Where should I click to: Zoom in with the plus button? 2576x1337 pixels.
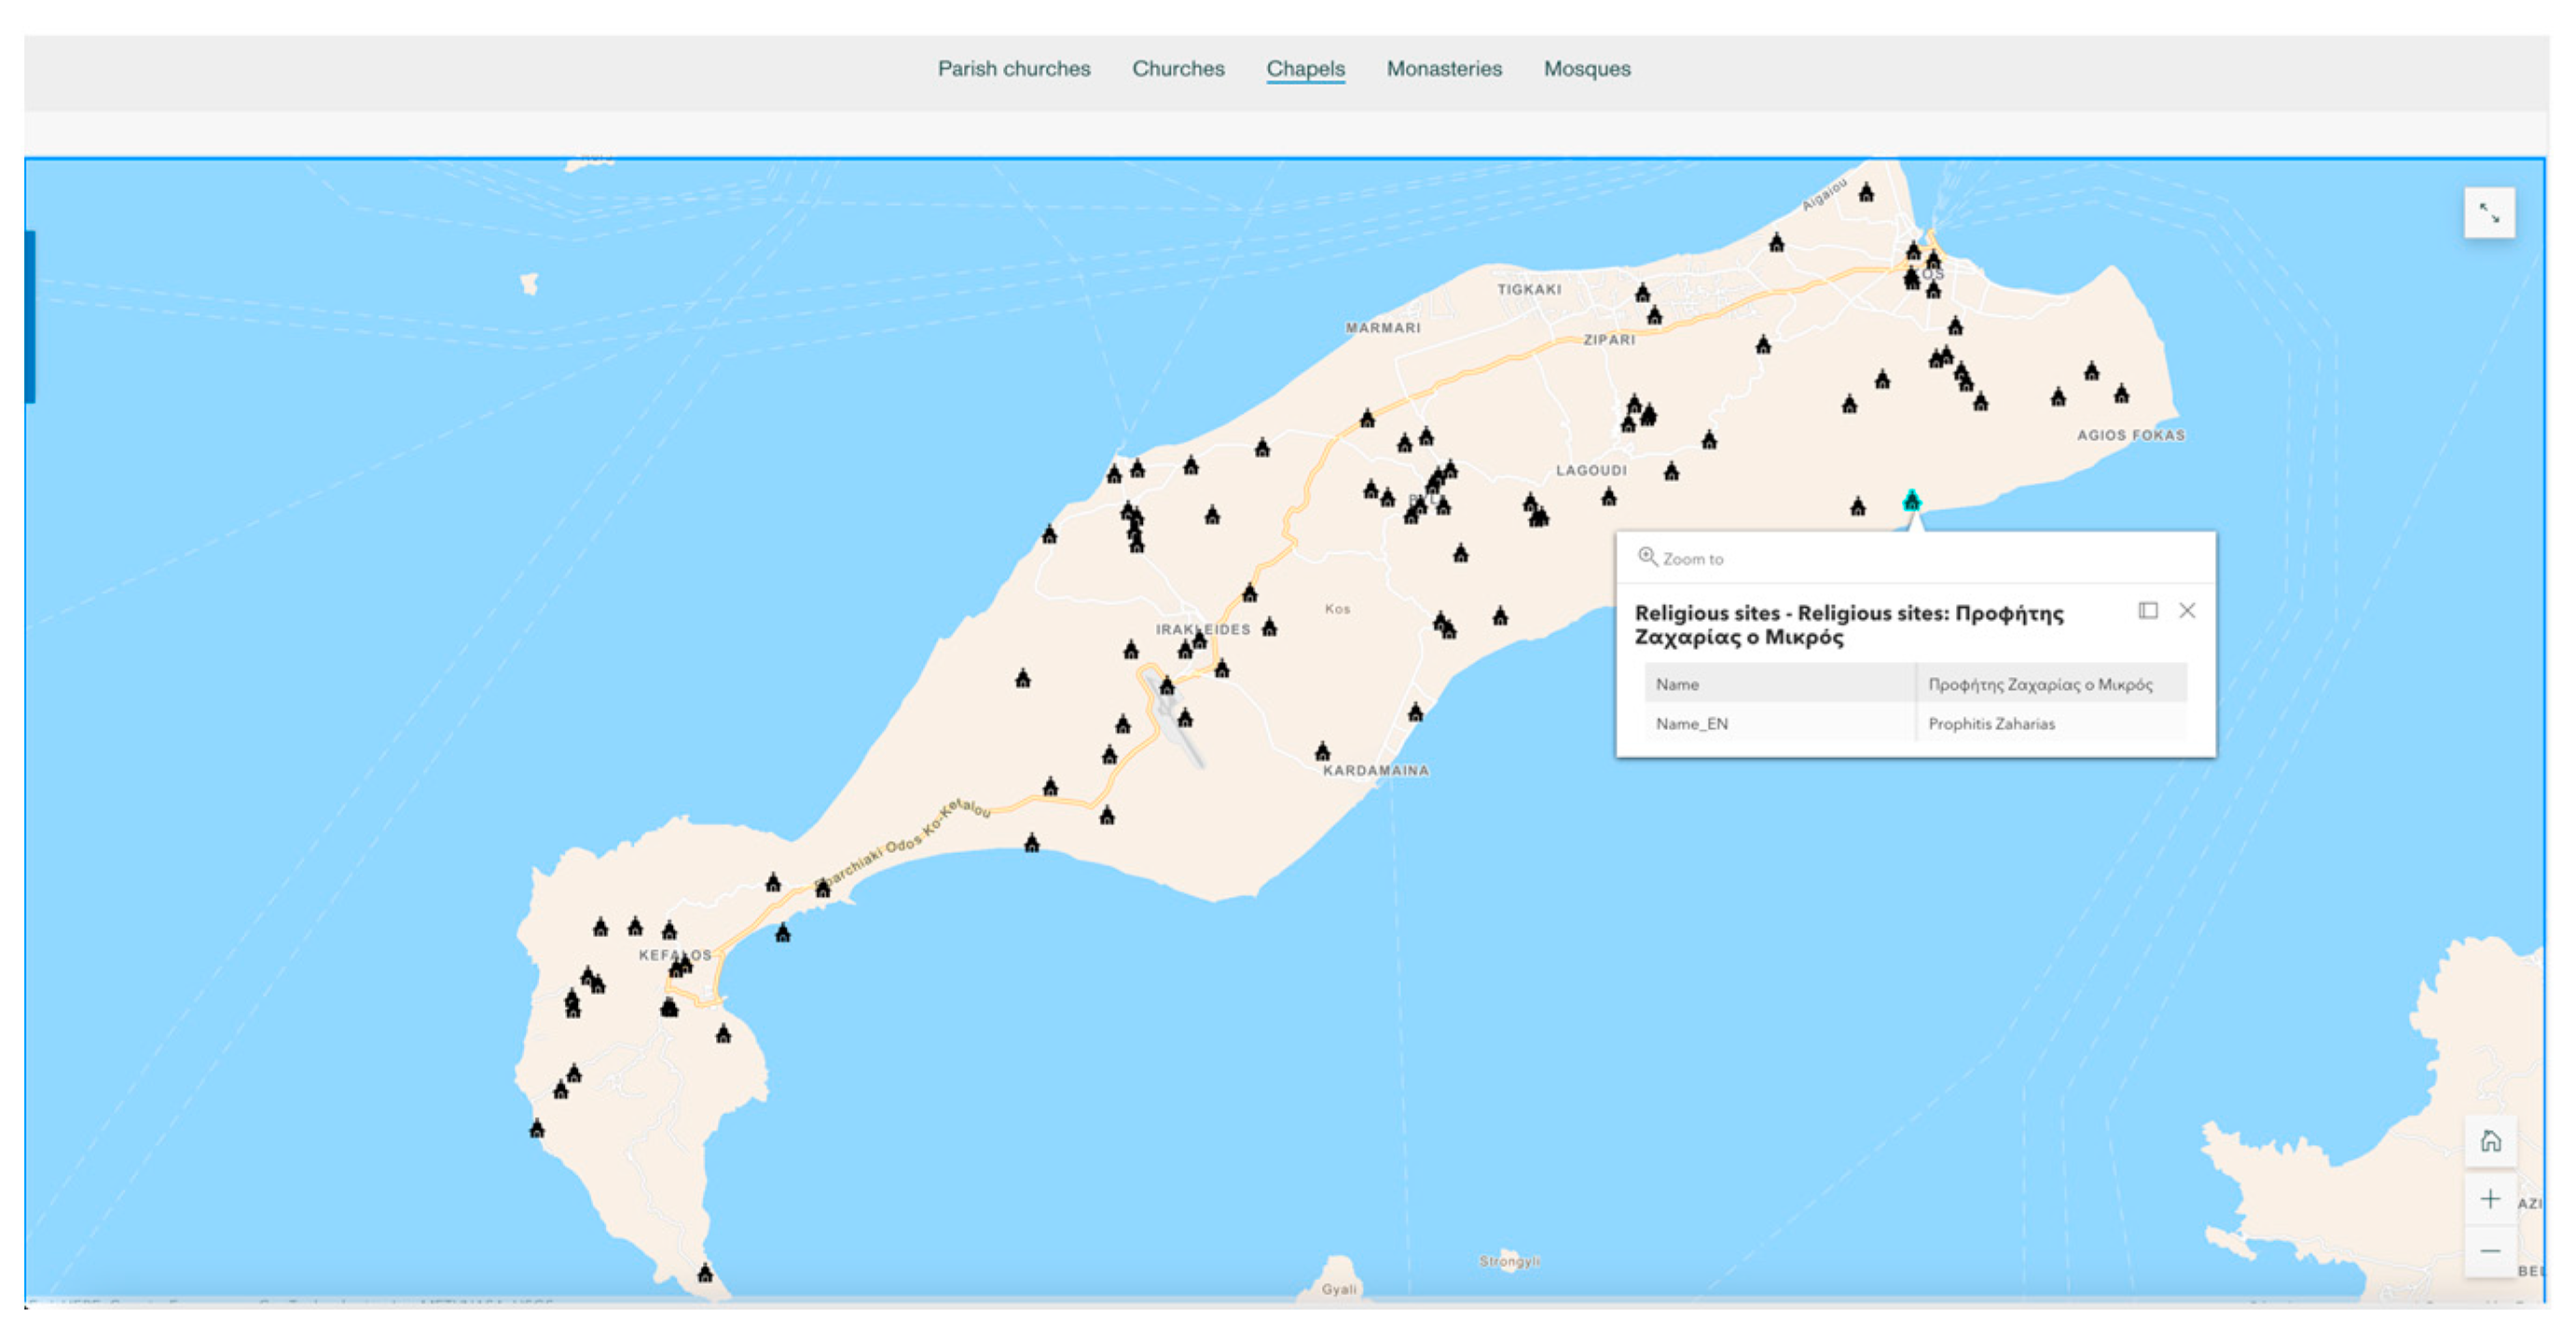click(2490, 1198)
